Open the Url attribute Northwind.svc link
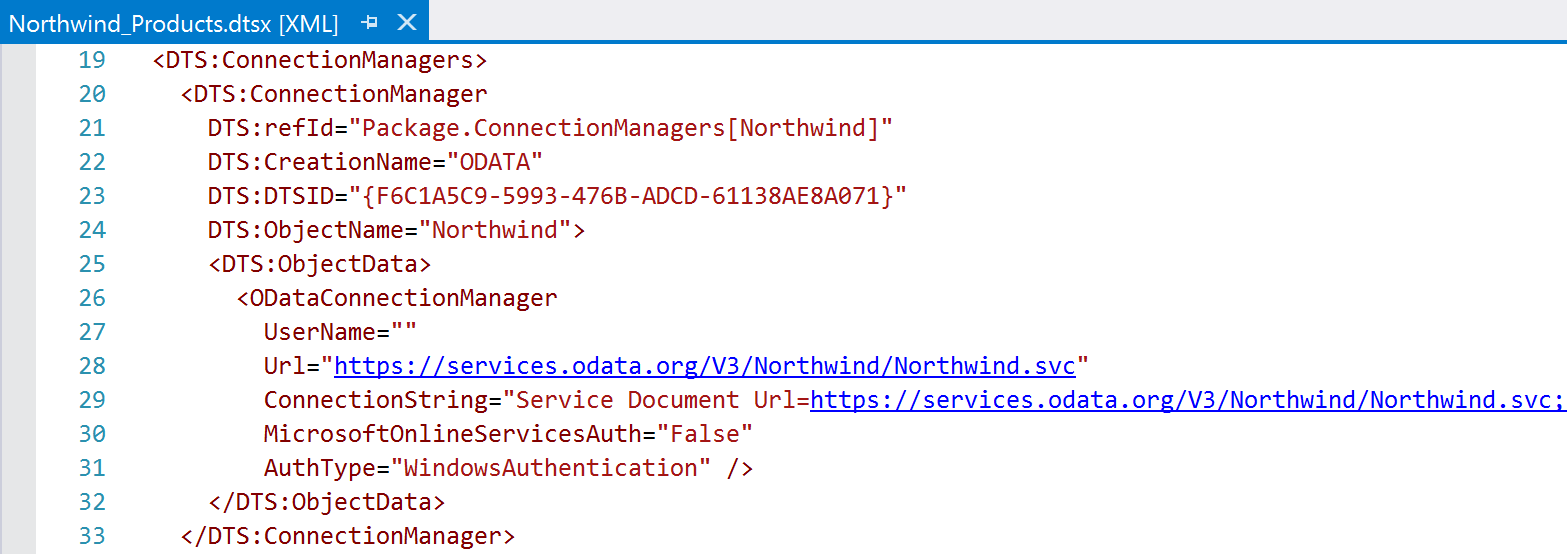This screenshot has height=554, width=1567. pos(704,366)
